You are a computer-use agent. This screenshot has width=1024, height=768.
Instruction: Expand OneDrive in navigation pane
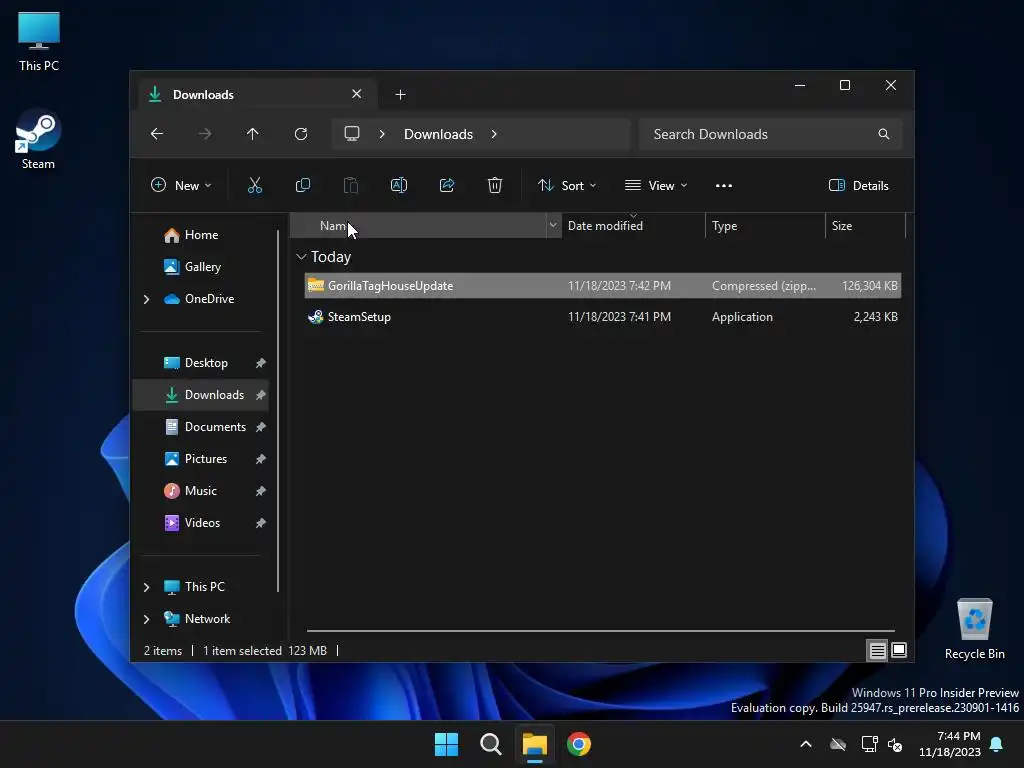pos(146,299)
